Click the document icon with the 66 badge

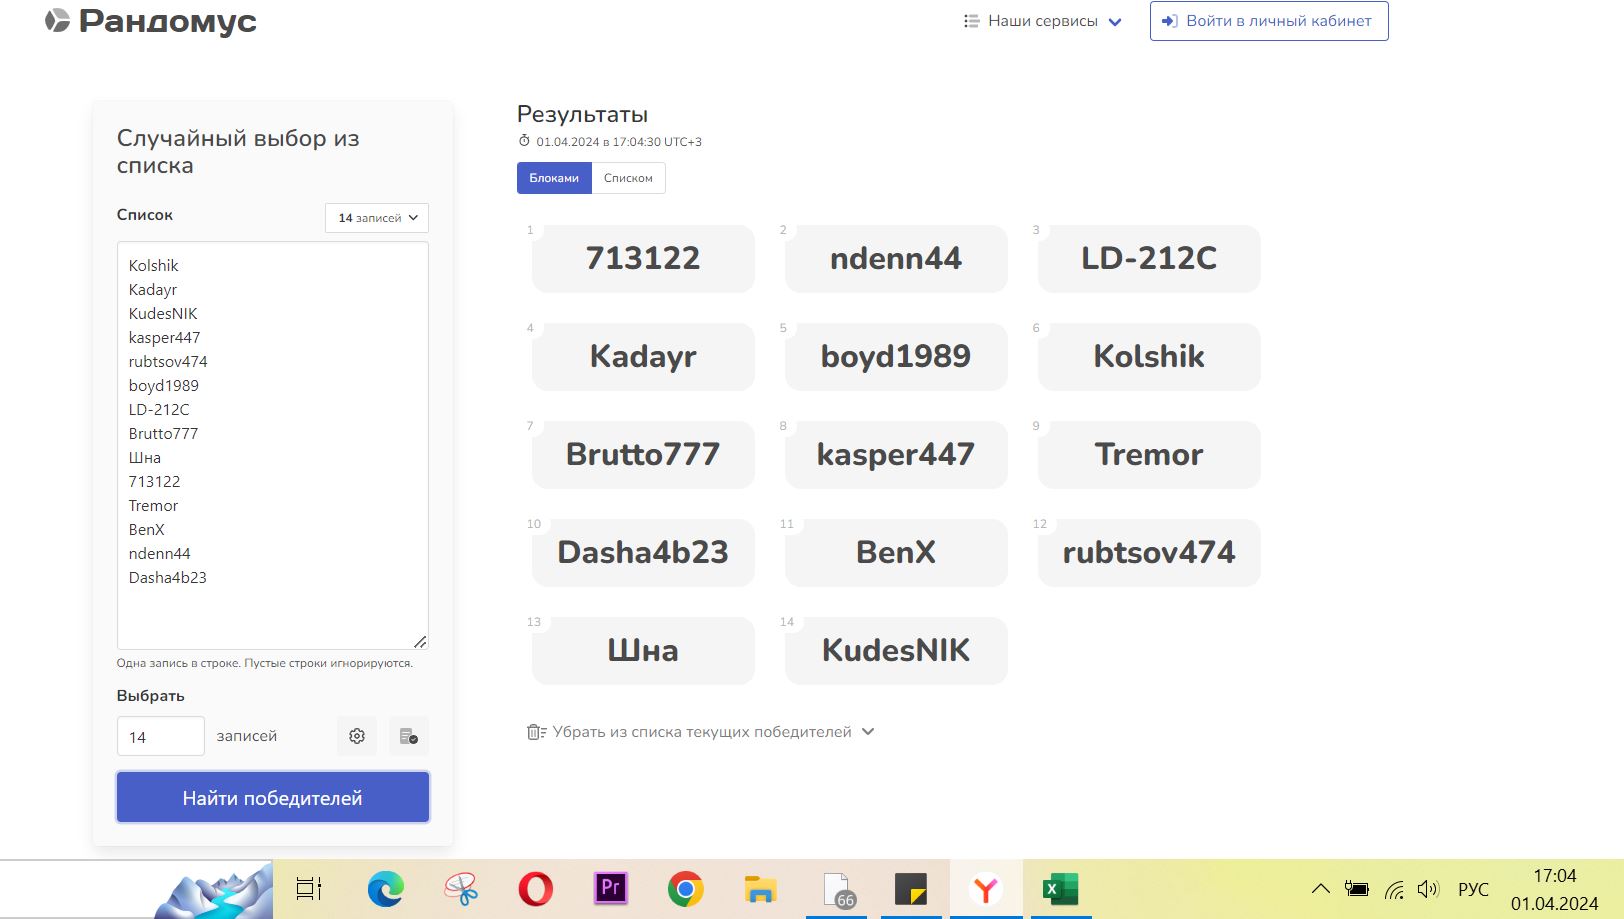pos(838,889)
